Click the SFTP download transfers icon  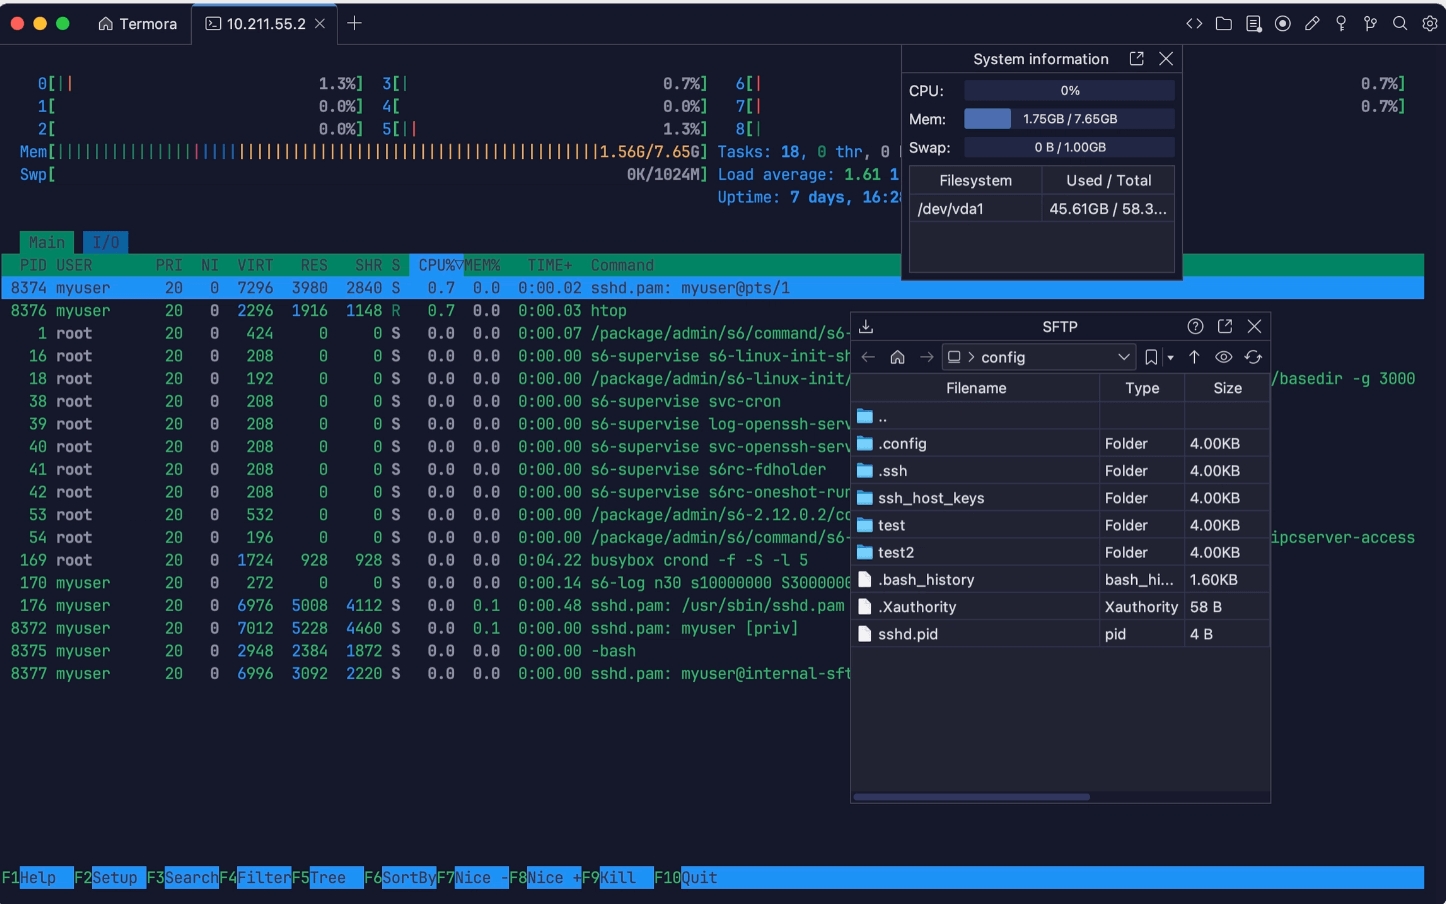click(x=866, y=326)
